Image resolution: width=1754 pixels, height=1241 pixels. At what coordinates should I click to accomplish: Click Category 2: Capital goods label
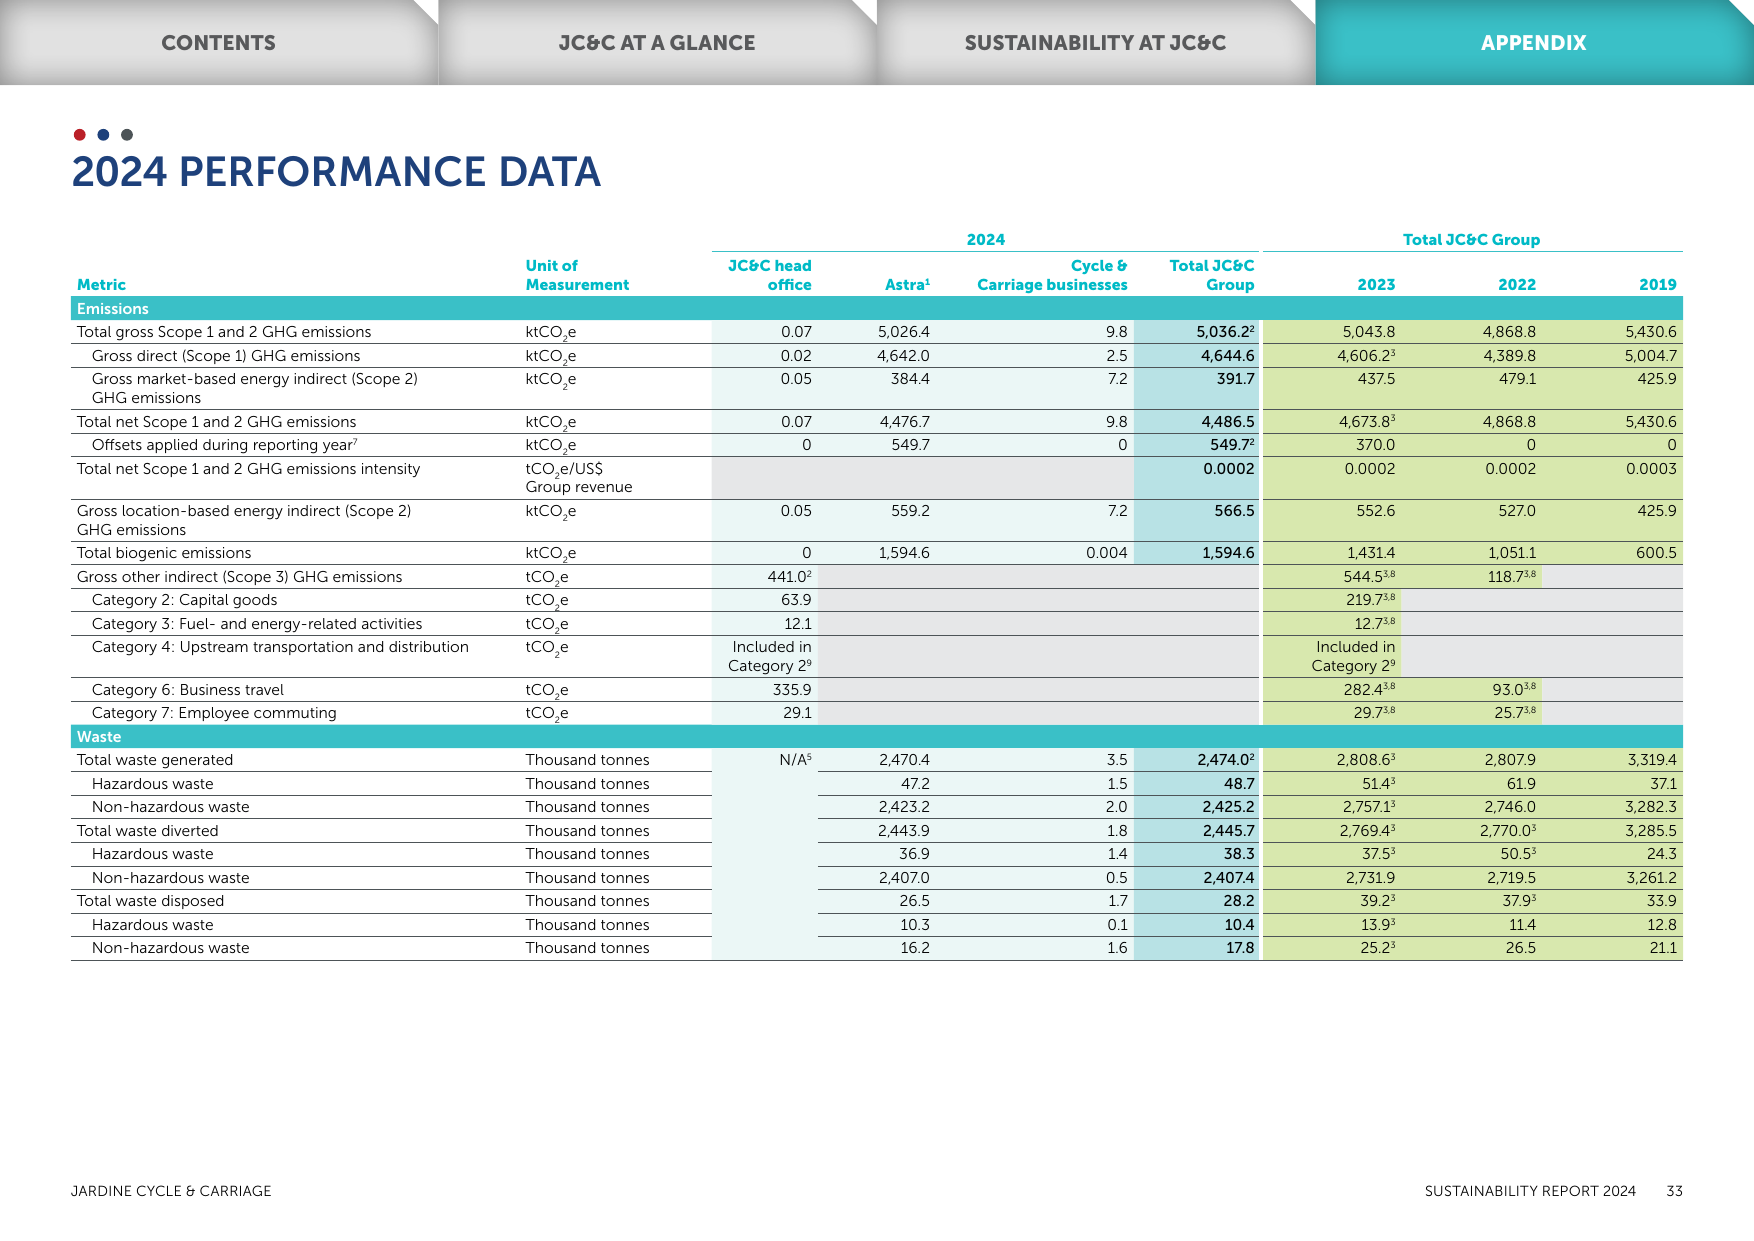coord(184,600)
